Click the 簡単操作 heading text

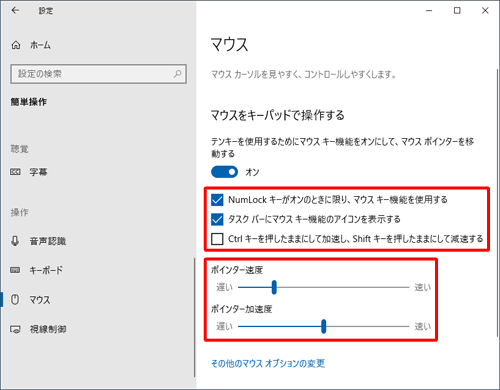pyautogui.click(x=29, y=102)
